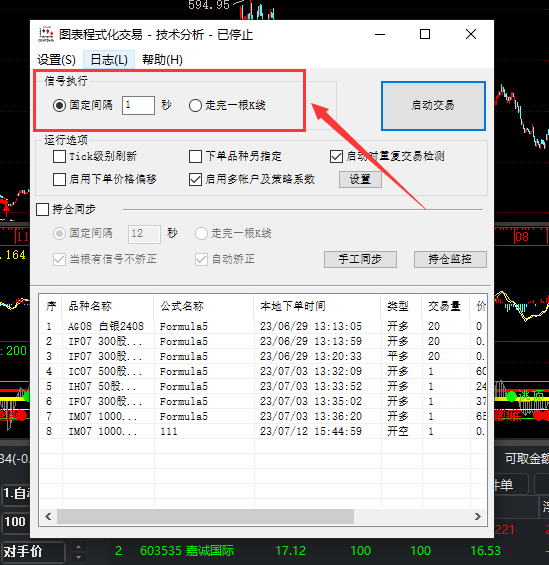
Task: Click the 品种名称 column header
Action: 108,306
